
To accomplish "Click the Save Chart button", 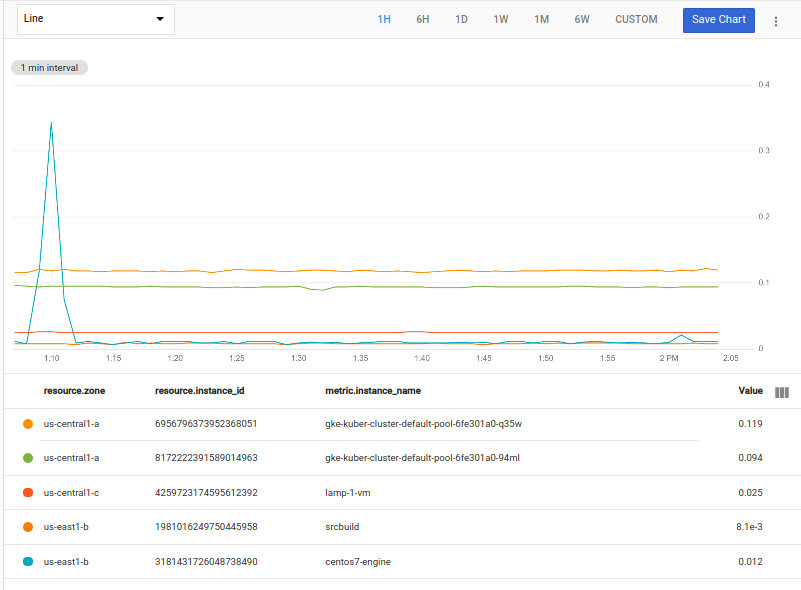I will [718, 19].
